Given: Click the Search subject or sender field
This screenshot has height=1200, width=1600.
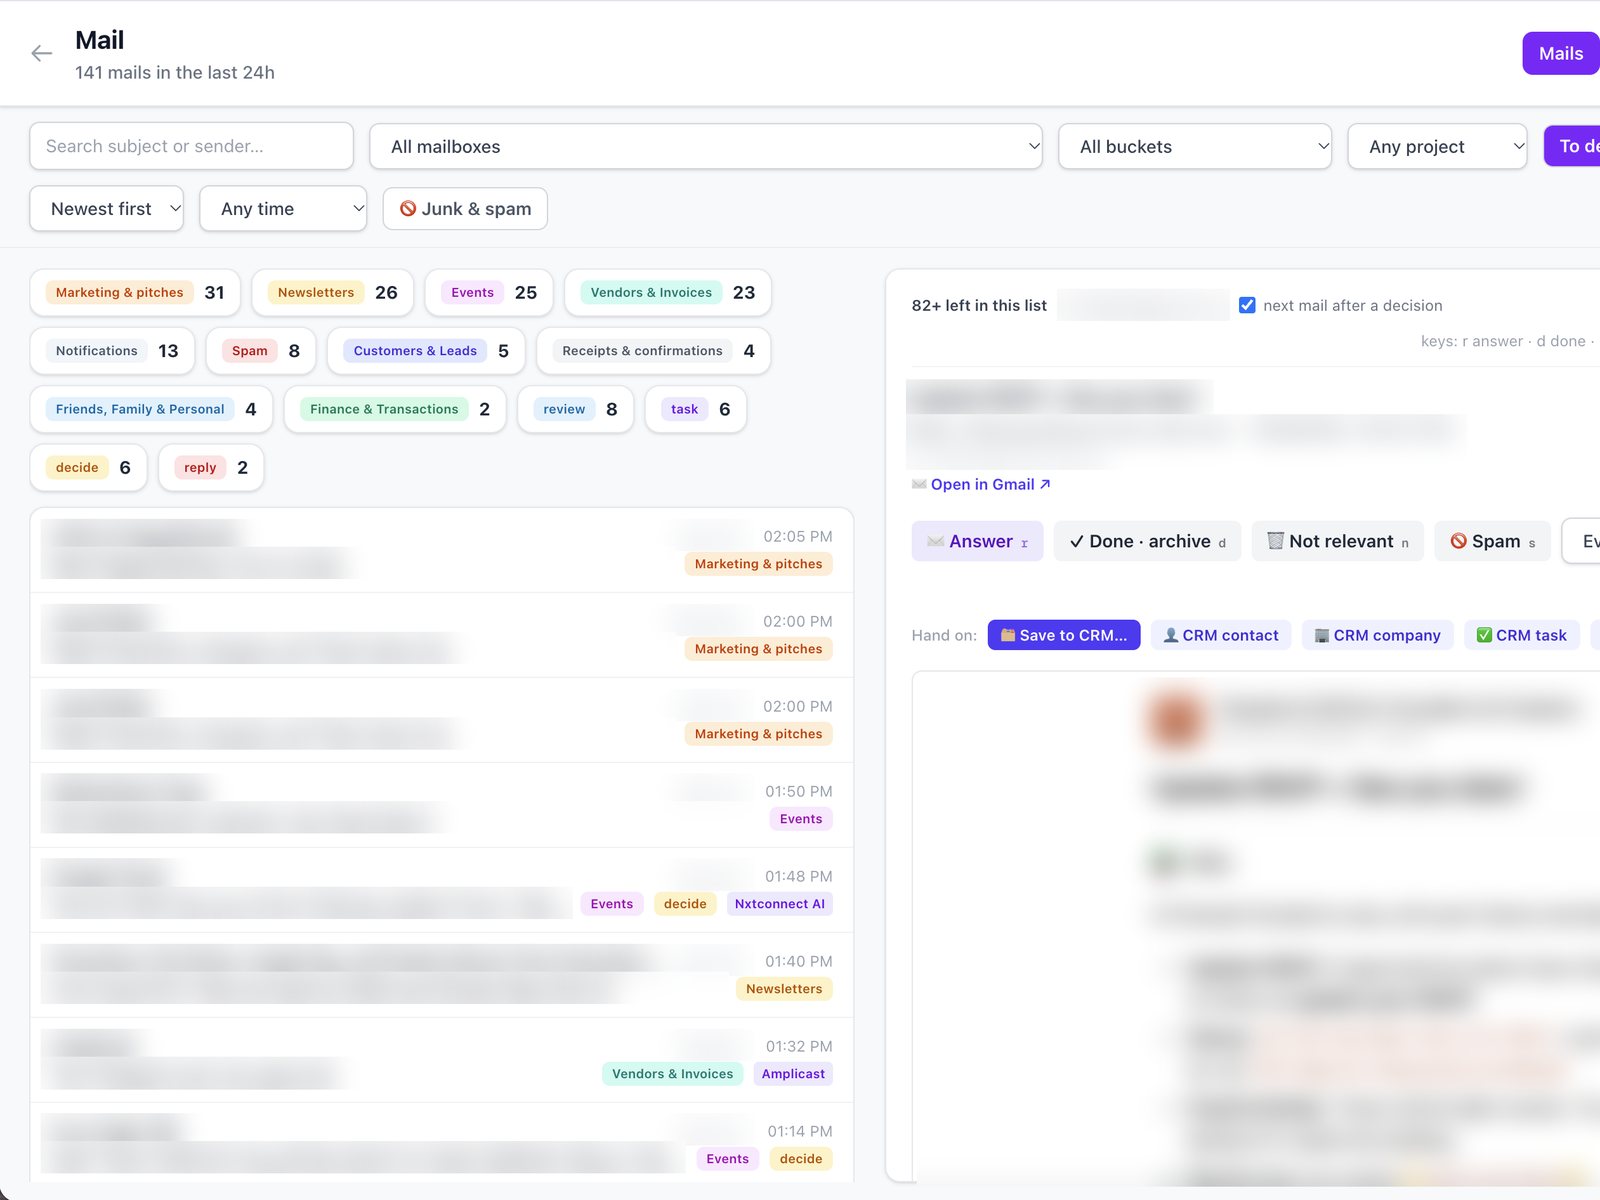Looking at the screenshot, I should point(192,147).
